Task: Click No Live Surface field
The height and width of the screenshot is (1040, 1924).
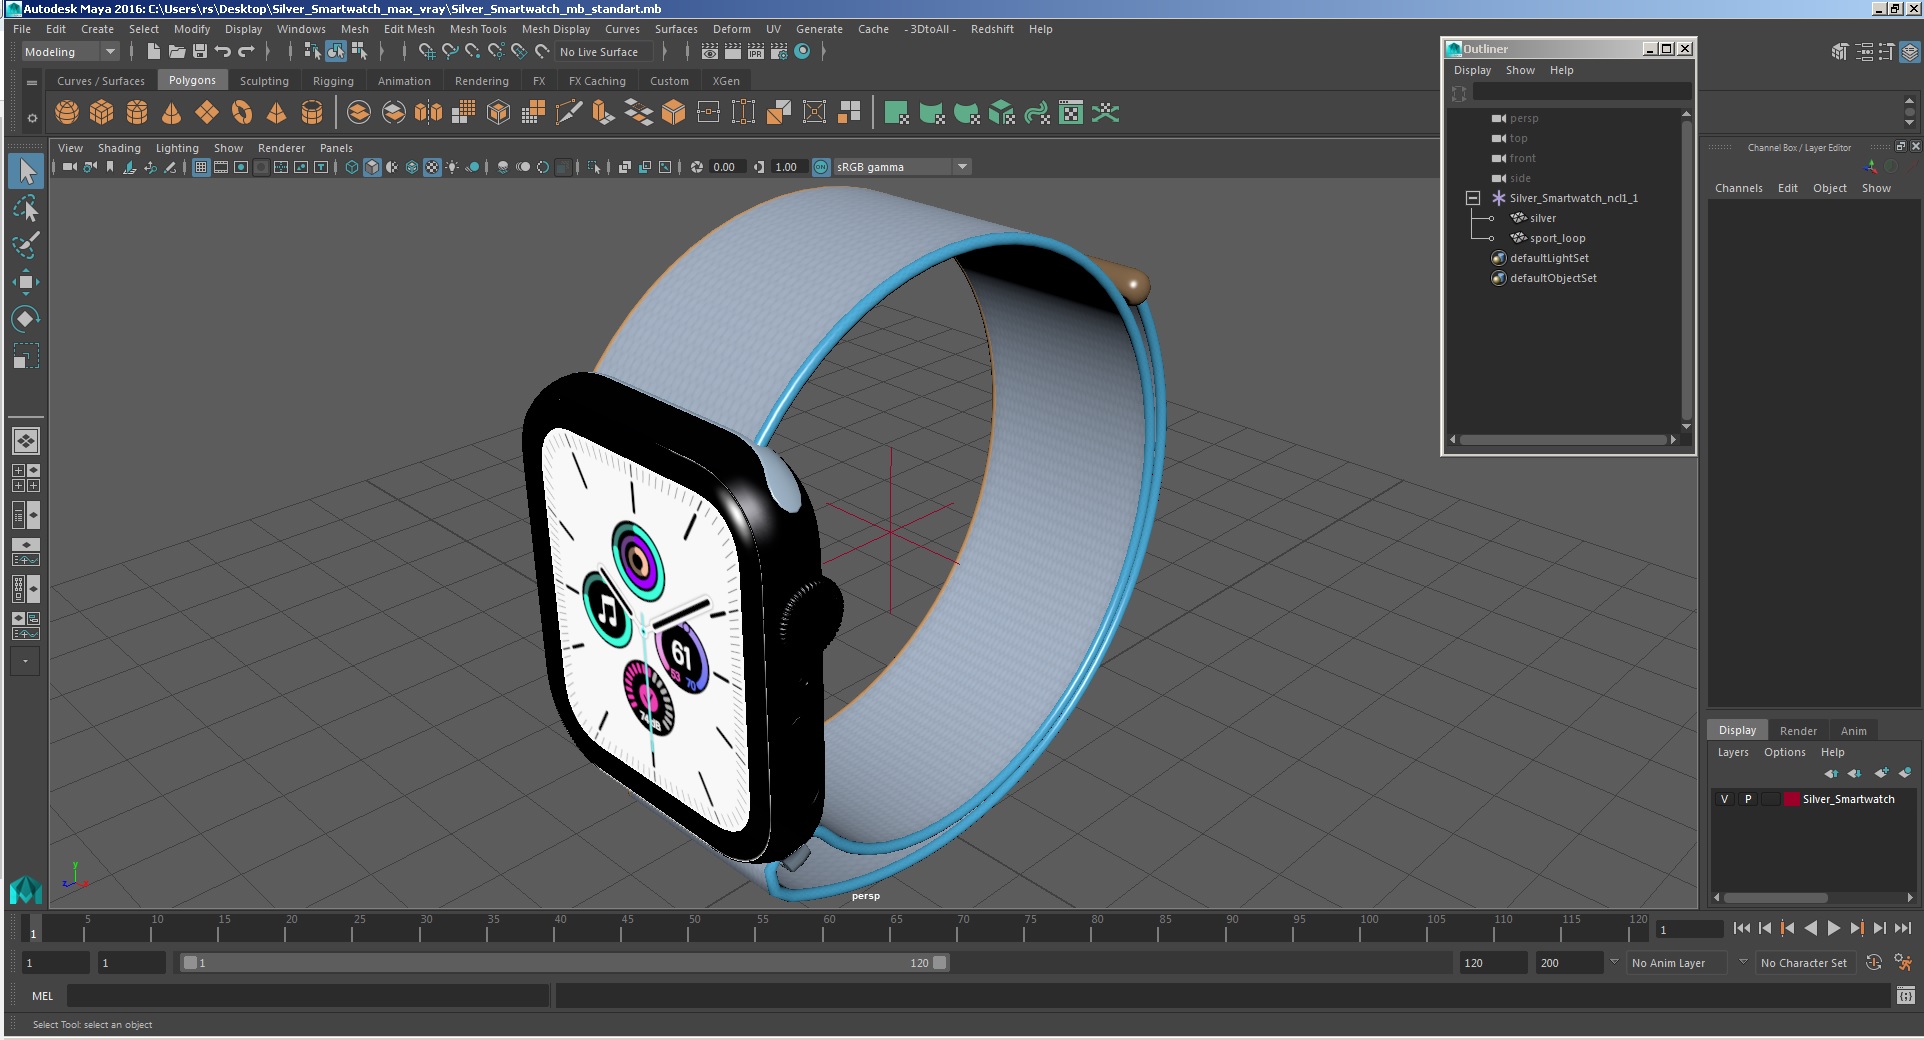Action: click(x=604, y=52)
